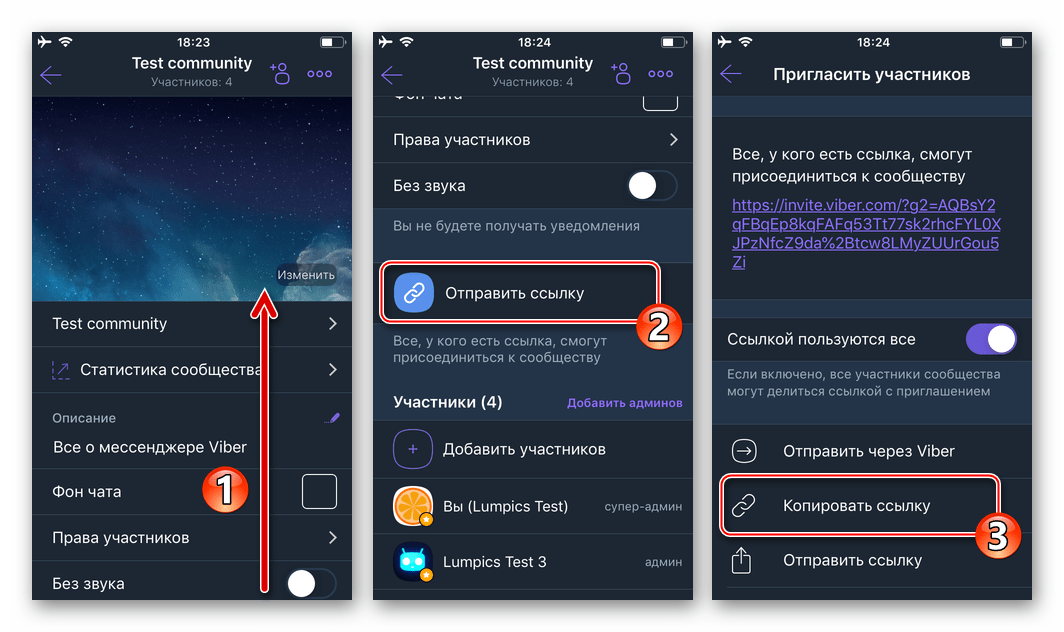Tap pencil icon to edit Описание

pyautogui.click(x=332, y=418)
